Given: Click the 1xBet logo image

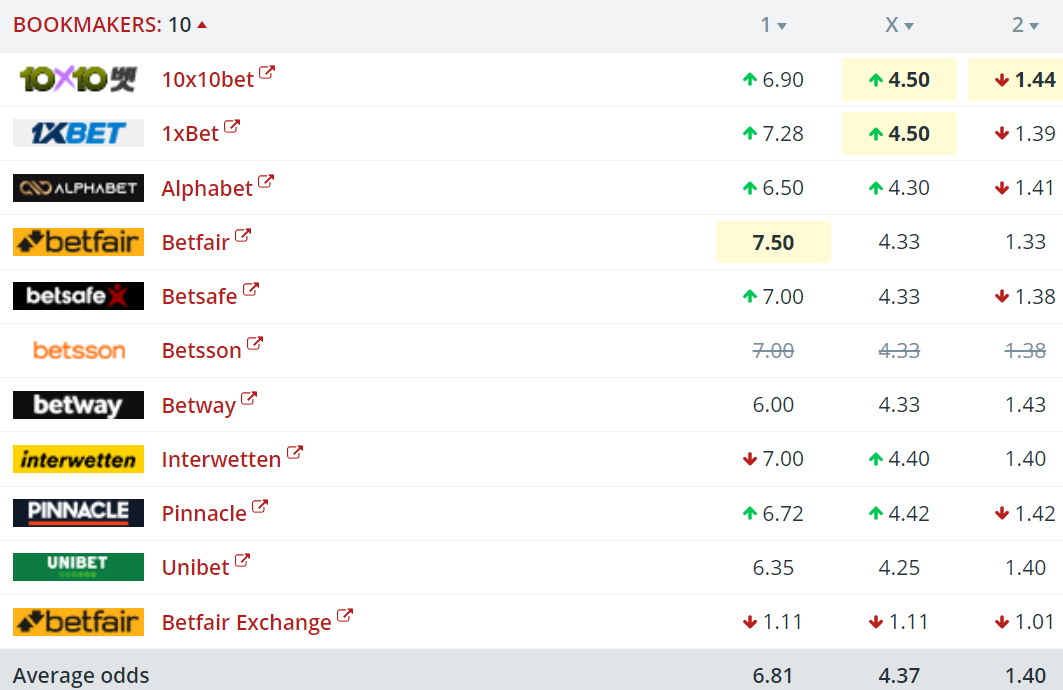Looking at the screenshot, I should point(78,133).
